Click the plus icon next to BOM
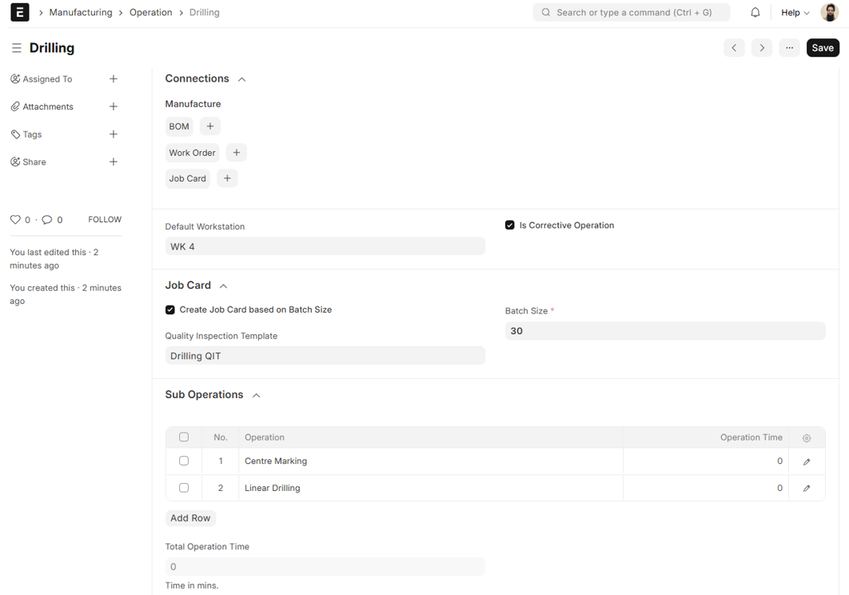849x595 pixels. click(209, 126)
